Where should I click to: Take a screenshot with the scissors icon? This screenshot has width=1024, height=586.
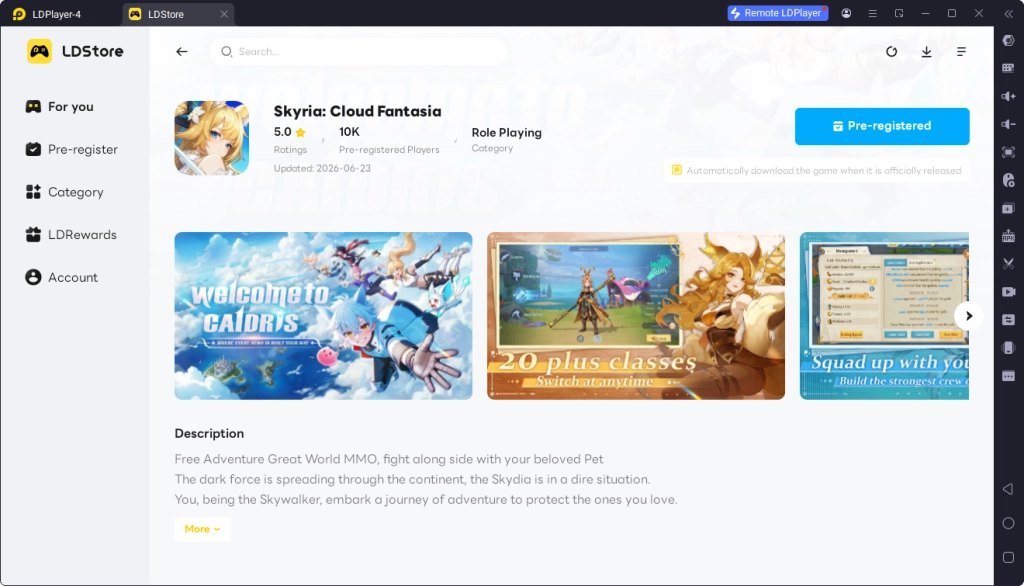[1008, 263]
